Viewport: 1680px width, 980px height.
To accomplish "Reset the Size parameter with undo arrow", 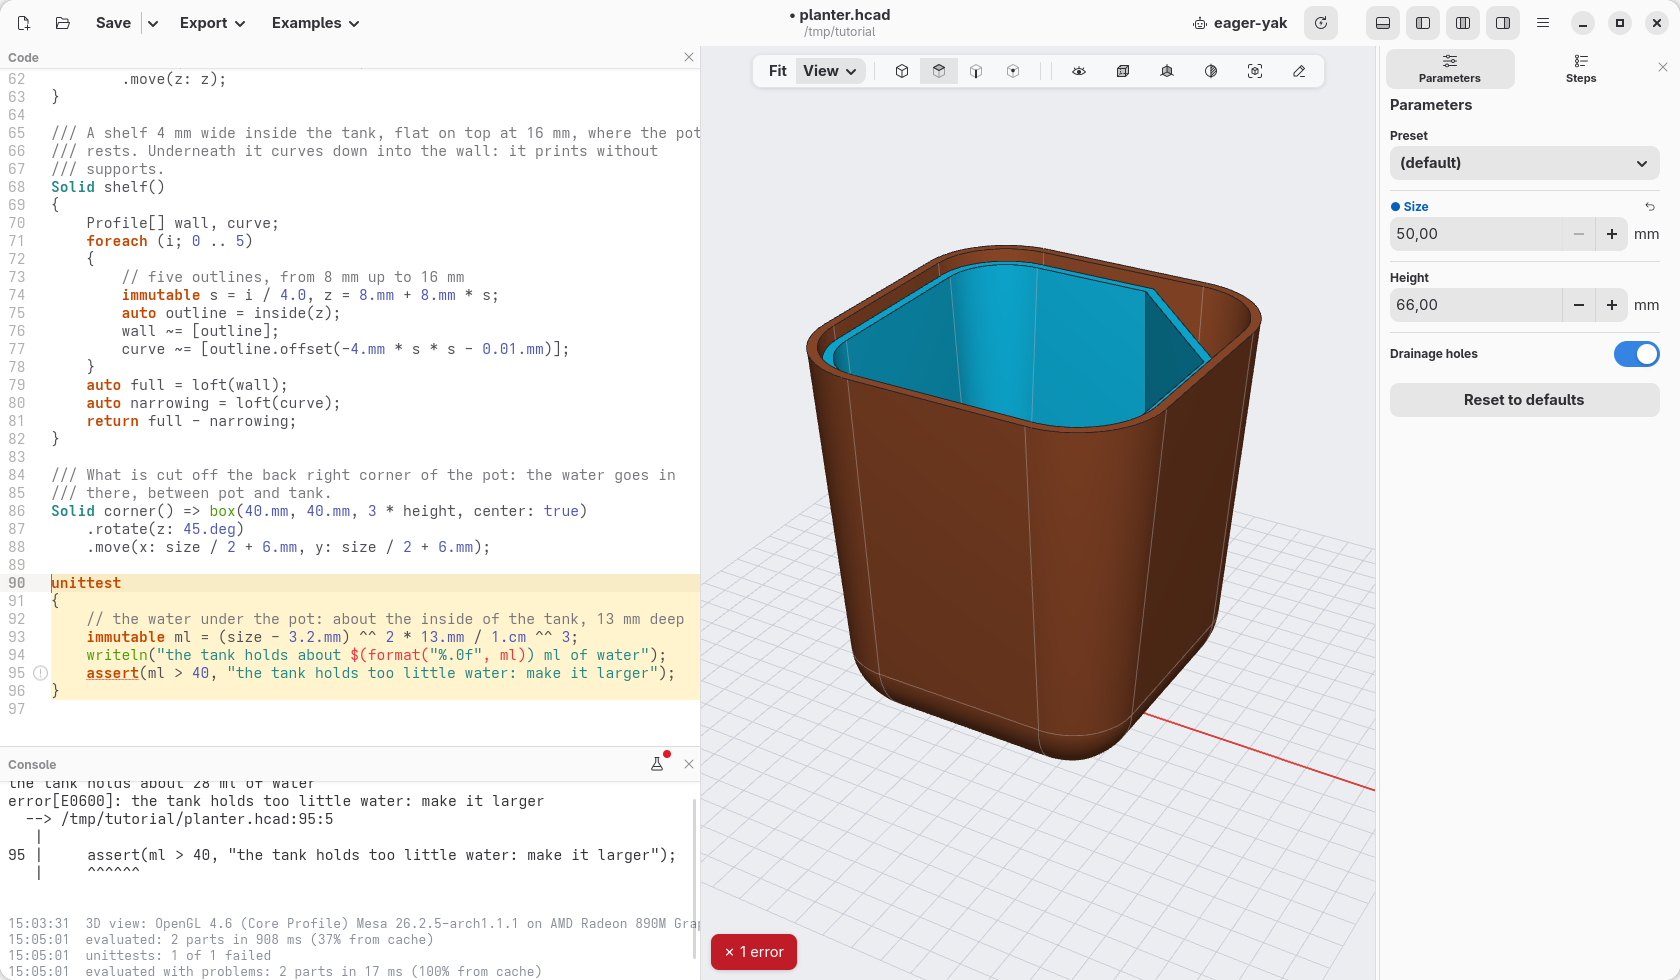I will pos(1650,207).
